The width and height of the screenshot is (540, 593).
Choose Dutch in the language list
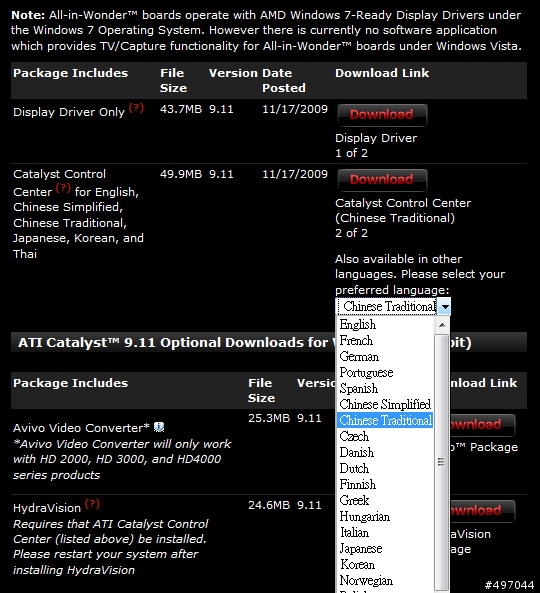[385, 468]
